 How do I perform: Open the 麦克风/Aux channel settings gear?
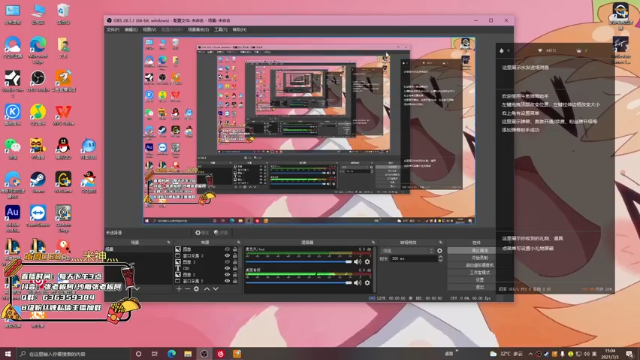tap(367, 262)
